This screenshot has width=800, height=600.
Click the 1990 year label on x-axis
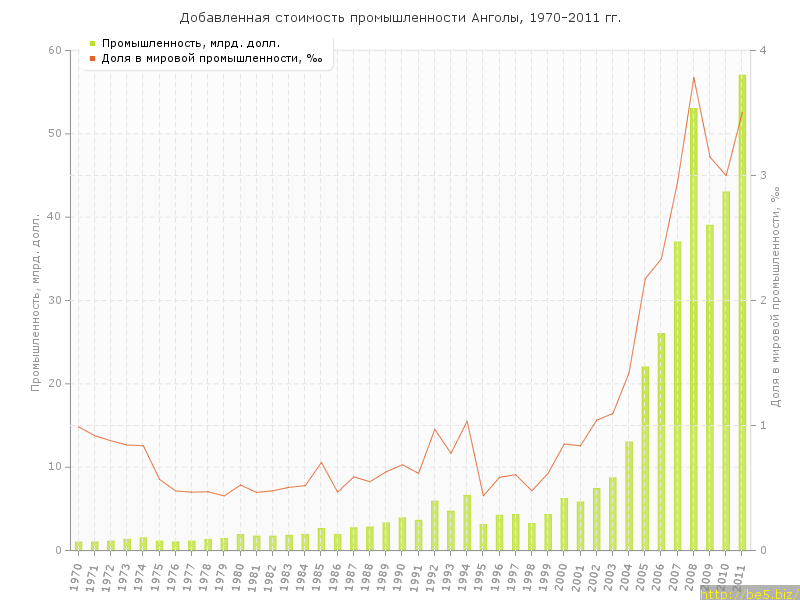pos(400,576)
